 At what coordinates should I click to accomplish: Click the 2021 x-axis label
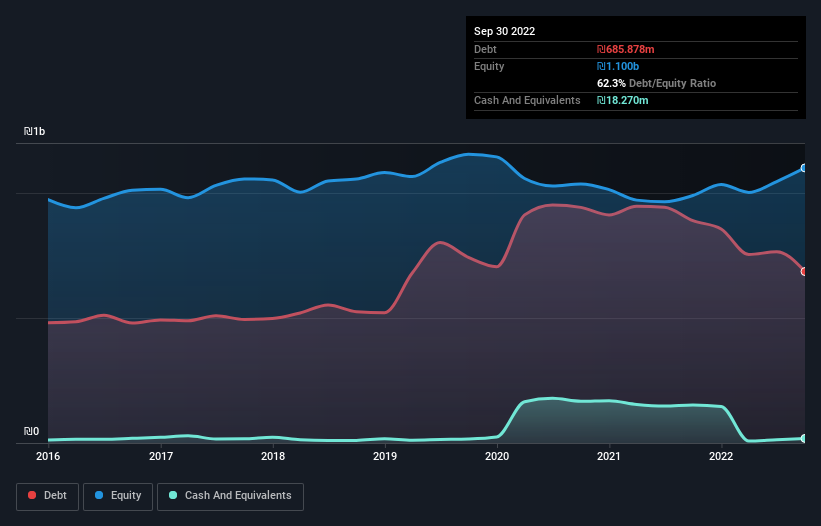608,456
